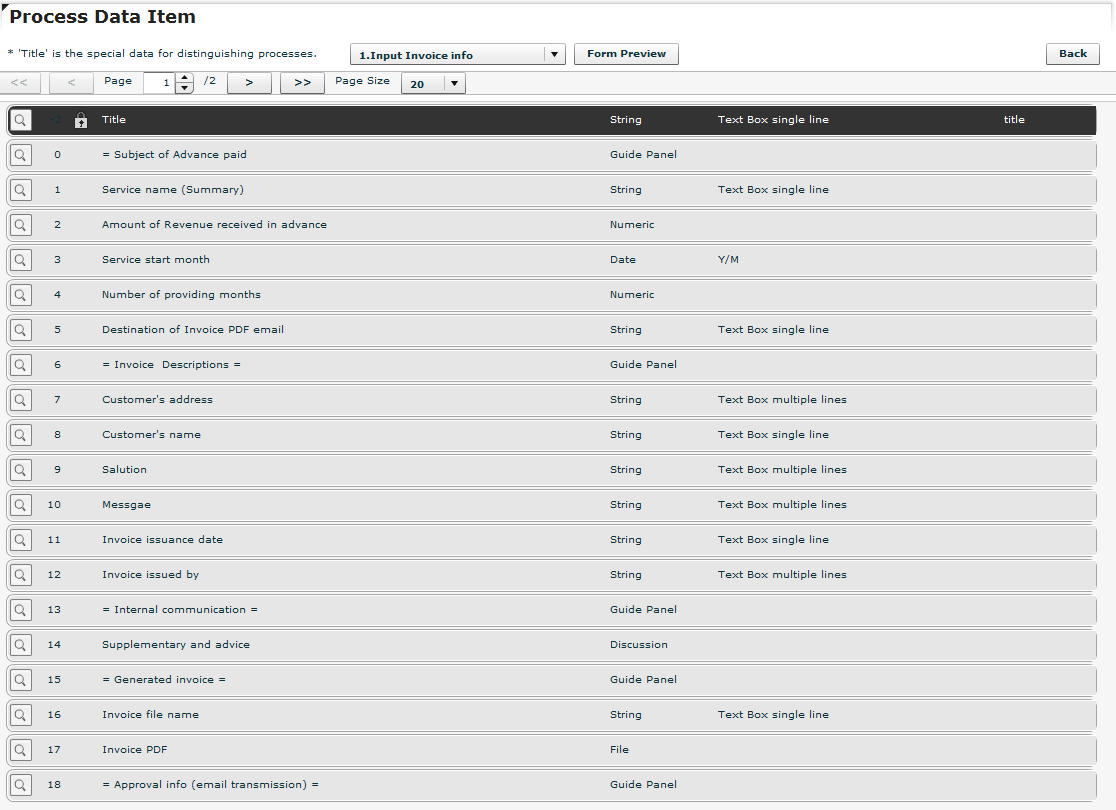Open 'Destination of Invoice PDF email' via magnifier icon
This screenshot has height=810, width=1116.
coord(20,329)
